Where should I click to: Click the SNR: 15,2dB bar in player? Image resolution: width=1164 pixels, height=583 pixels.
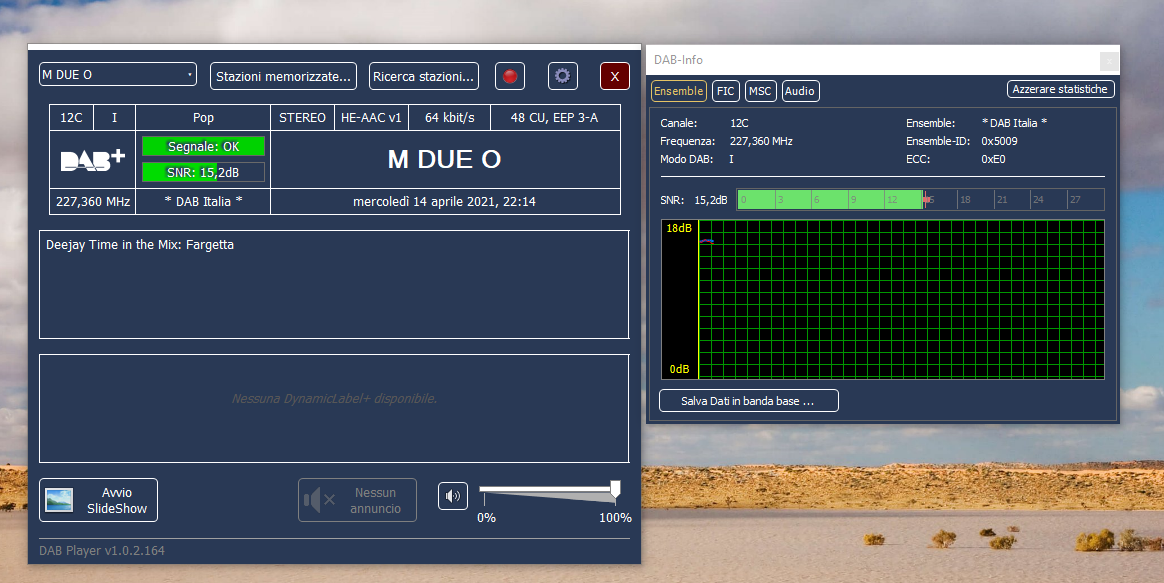coord(203,172)
